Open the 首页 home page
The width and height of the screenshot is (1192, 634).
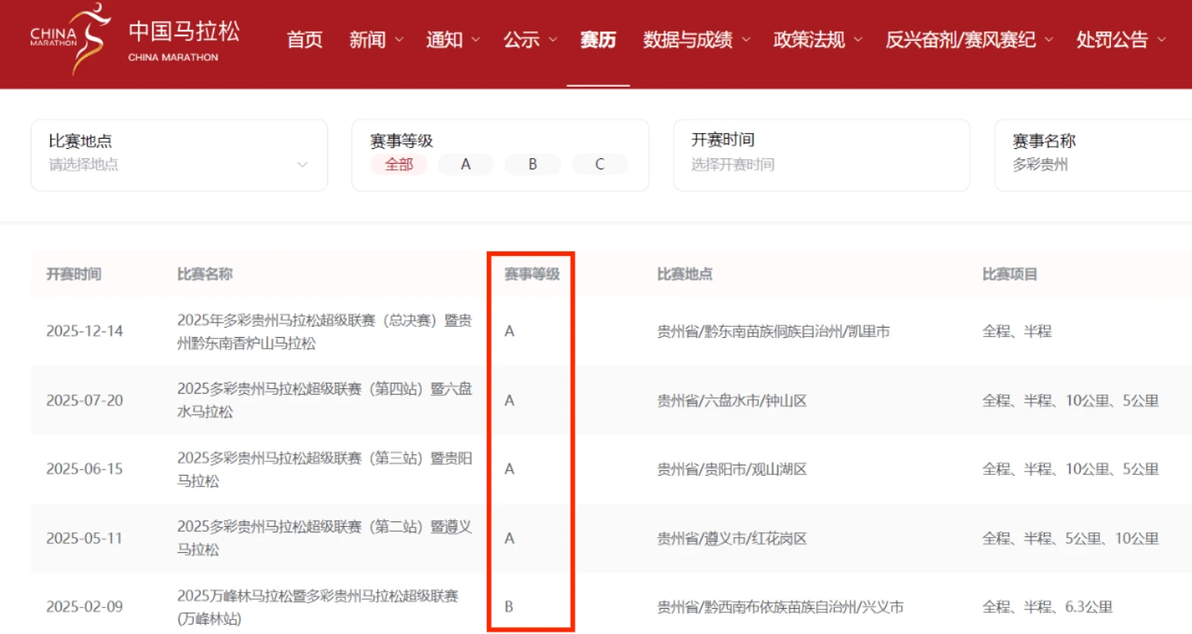[304, 40]
